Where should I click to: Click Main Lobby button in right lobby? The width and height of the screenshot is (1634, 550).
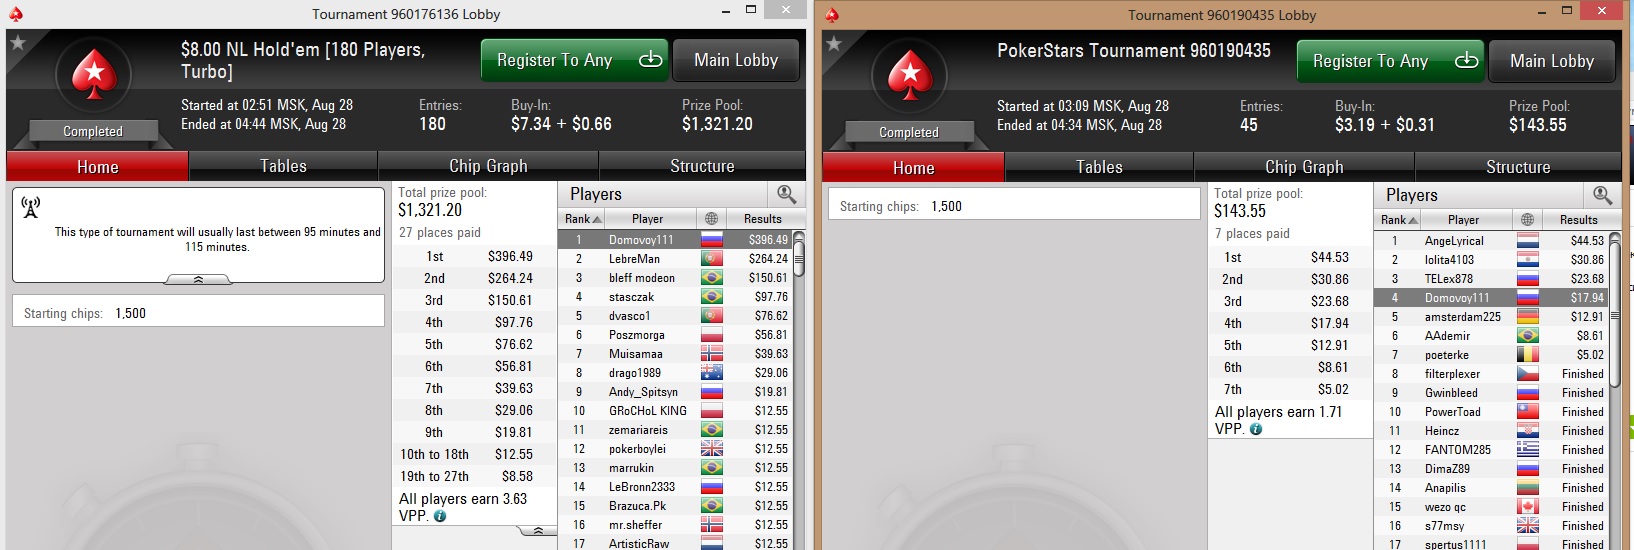coord(1552,61)
